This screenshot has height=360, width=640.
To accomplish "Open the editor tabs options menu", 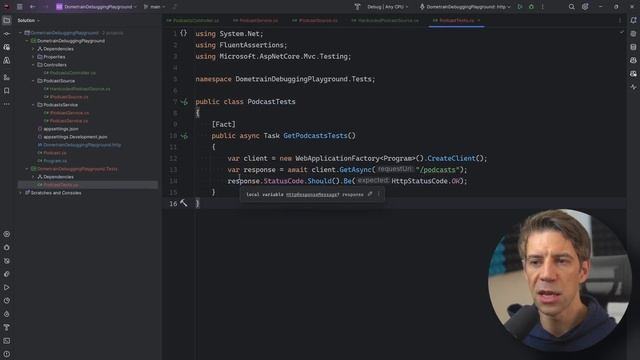I will coord(620,20).
